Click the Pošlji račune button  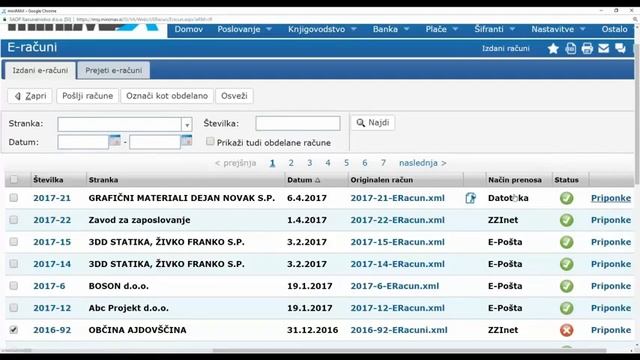coord(87,96)
